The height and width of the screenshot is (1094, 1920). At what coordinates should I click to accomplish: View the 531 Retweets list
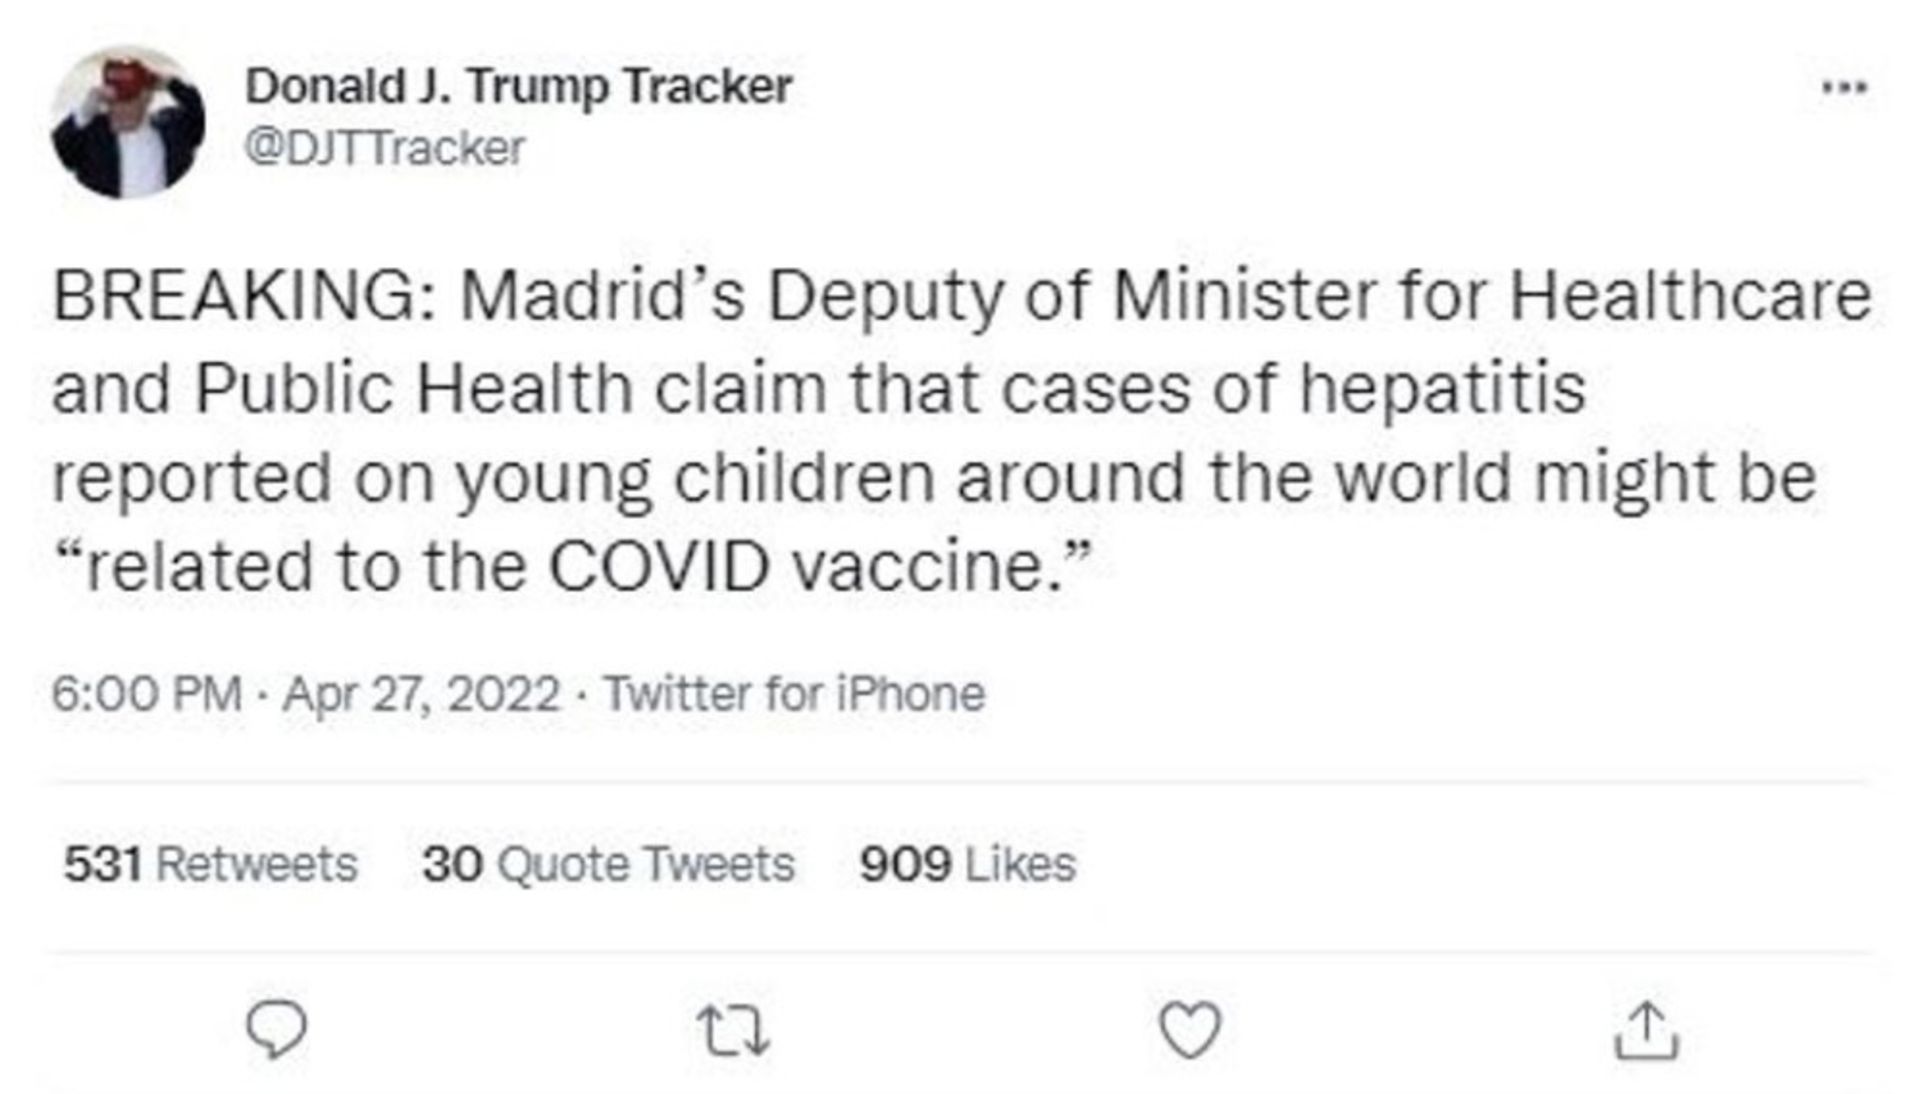pyautogui.click(x=210, y=864)
